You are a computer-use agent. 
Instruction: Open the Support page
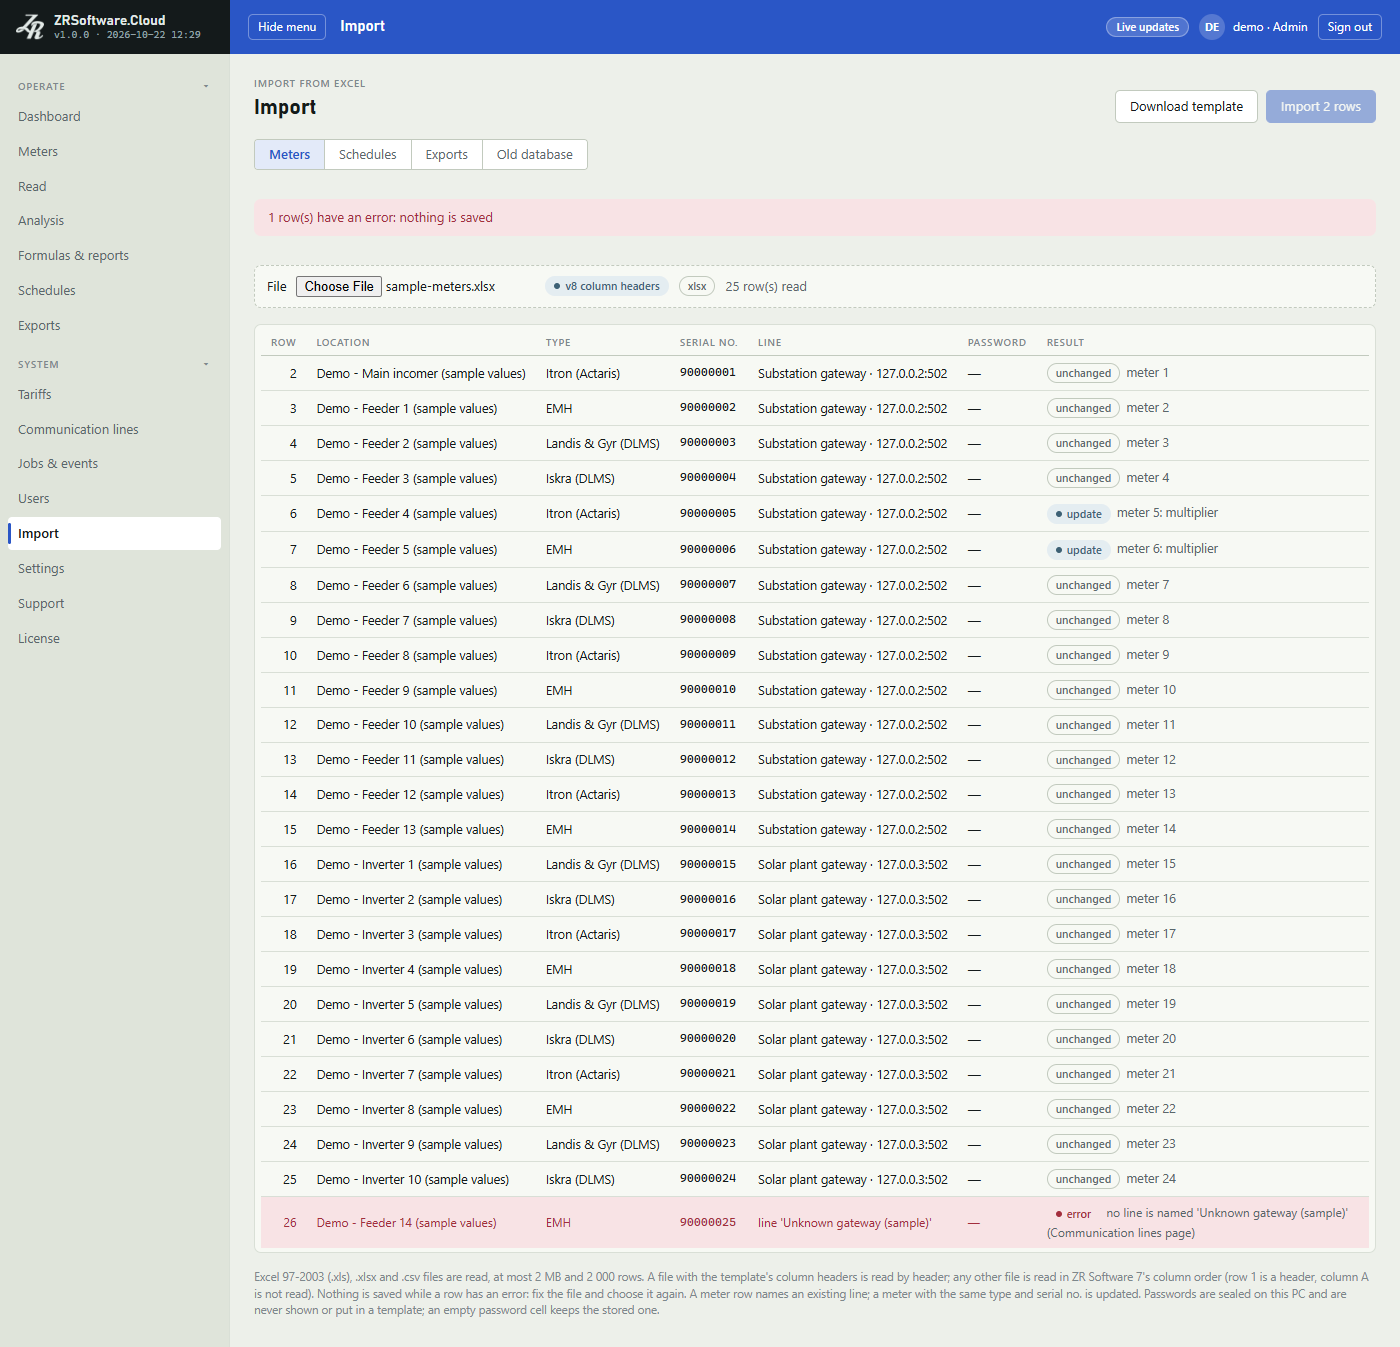114,604
